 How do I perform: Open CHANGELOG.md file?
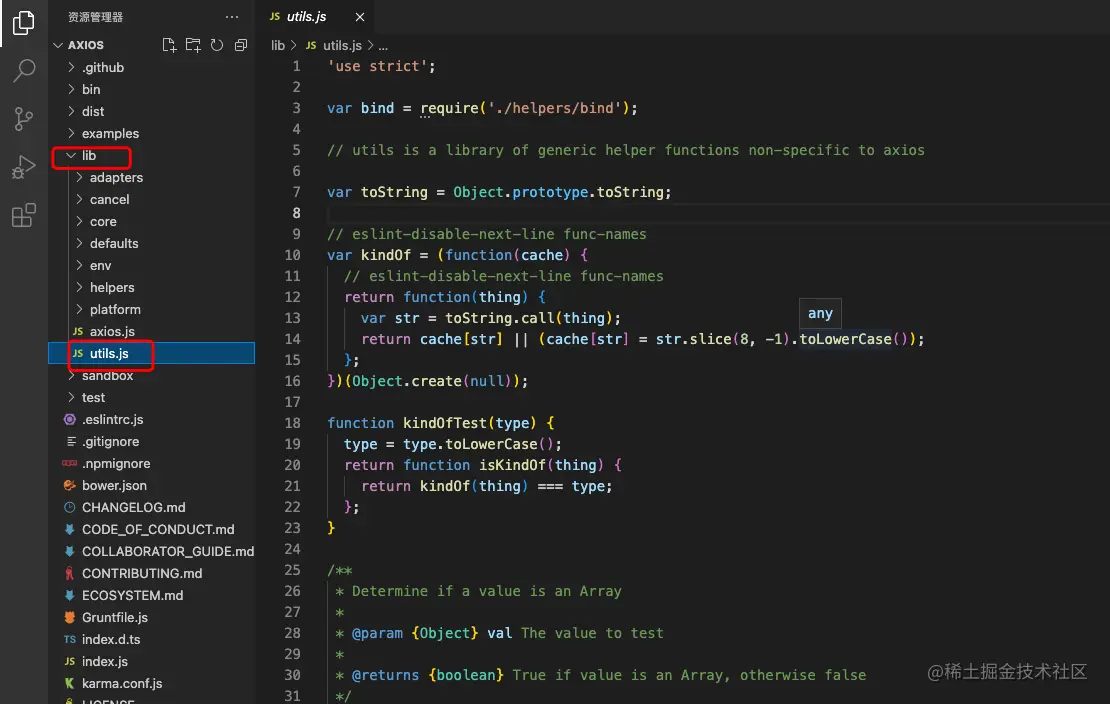click(x=151, y=507)
